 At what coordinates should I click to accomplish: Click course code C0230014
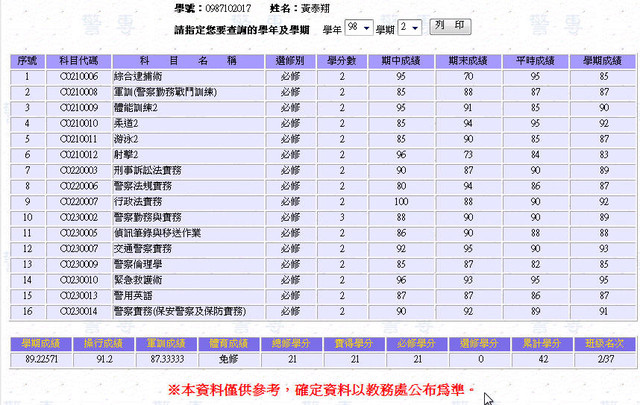click(79, 312)
